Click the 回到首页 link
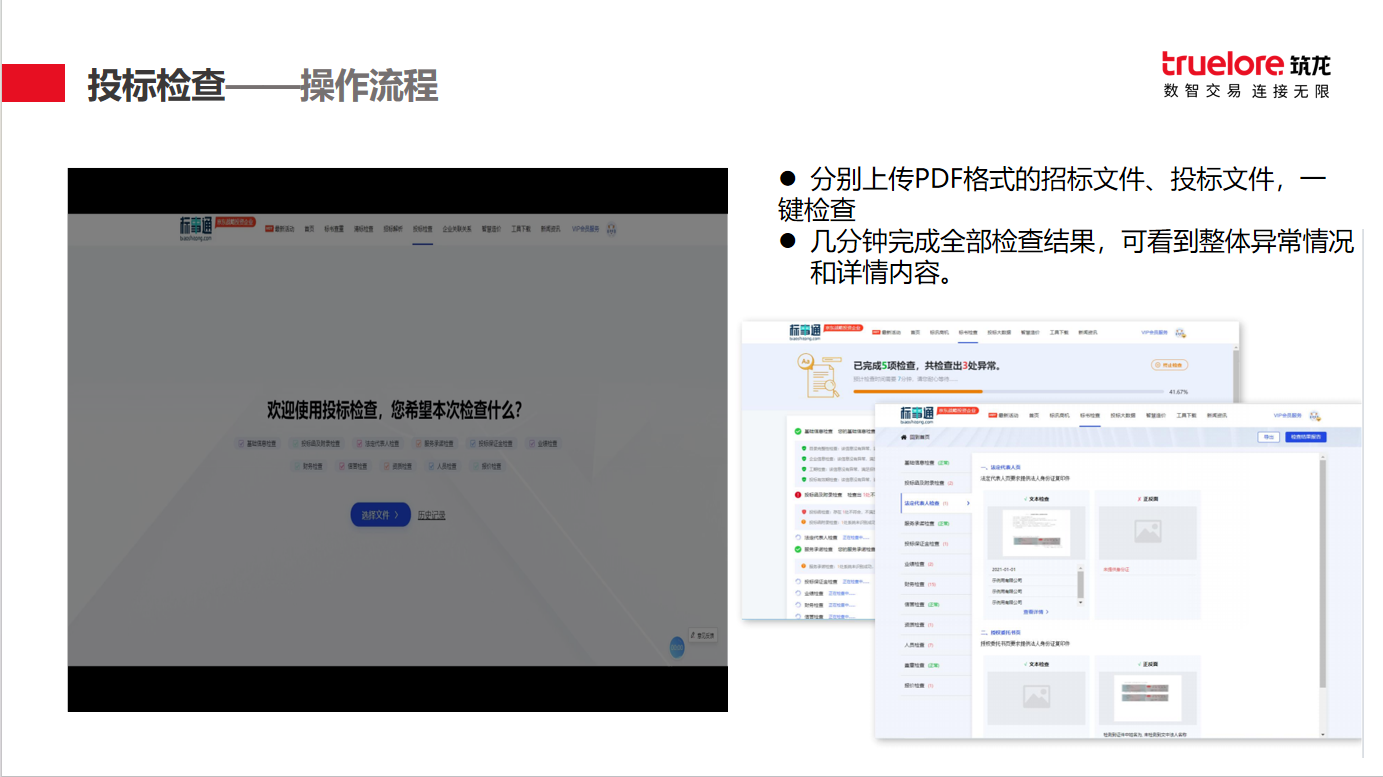 920,438
